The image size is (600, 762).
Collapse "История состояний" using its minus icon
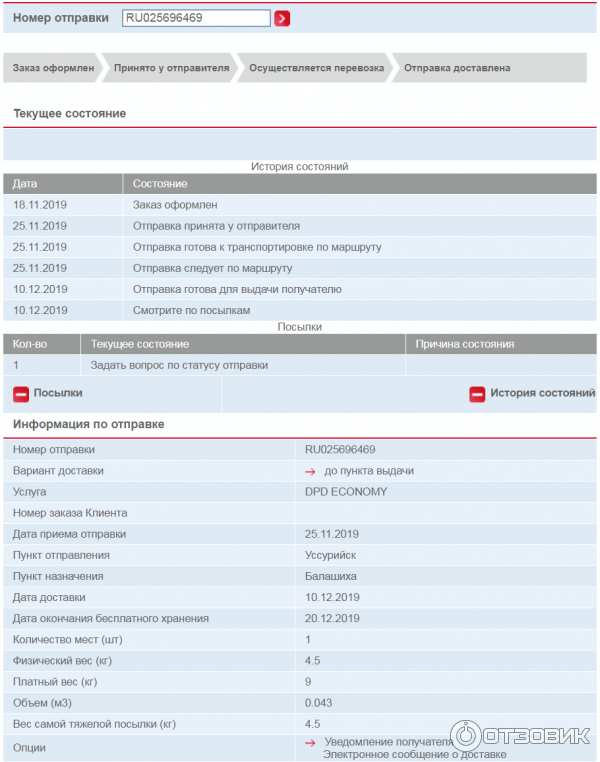coord(477,394)
